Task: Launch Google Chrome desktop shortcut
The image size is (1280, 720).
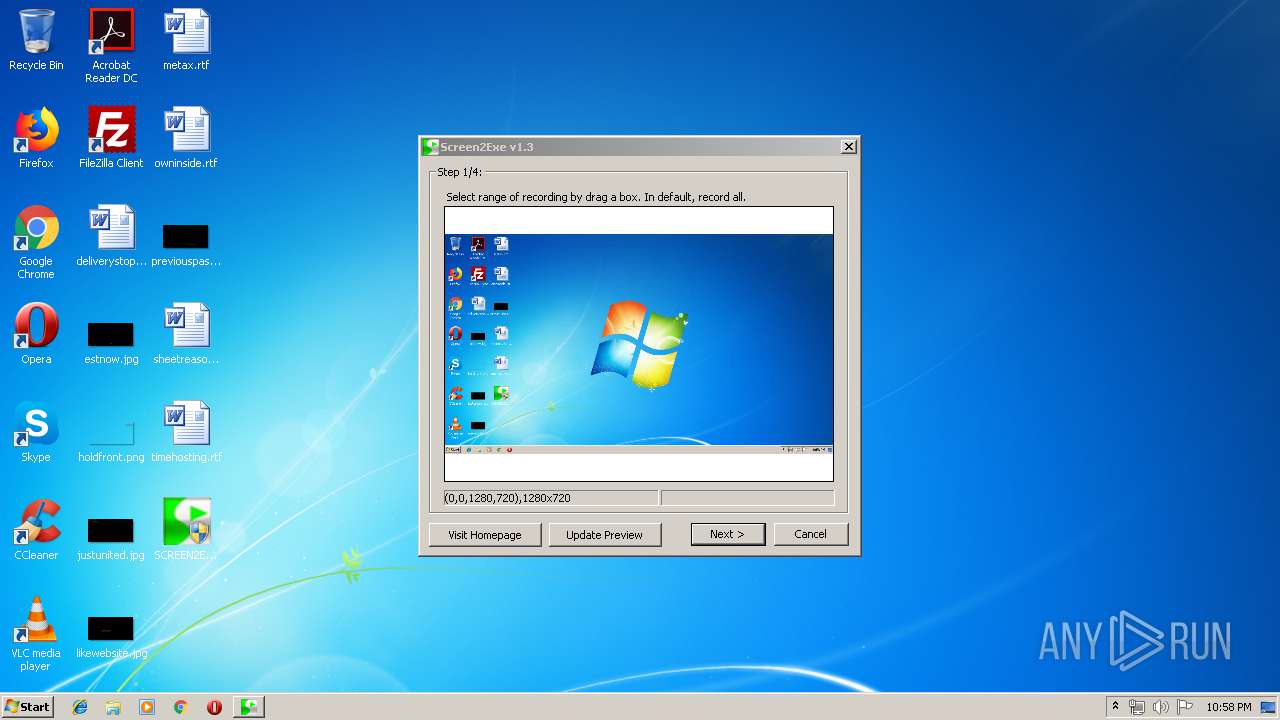Action: click(x=36, y=243)
